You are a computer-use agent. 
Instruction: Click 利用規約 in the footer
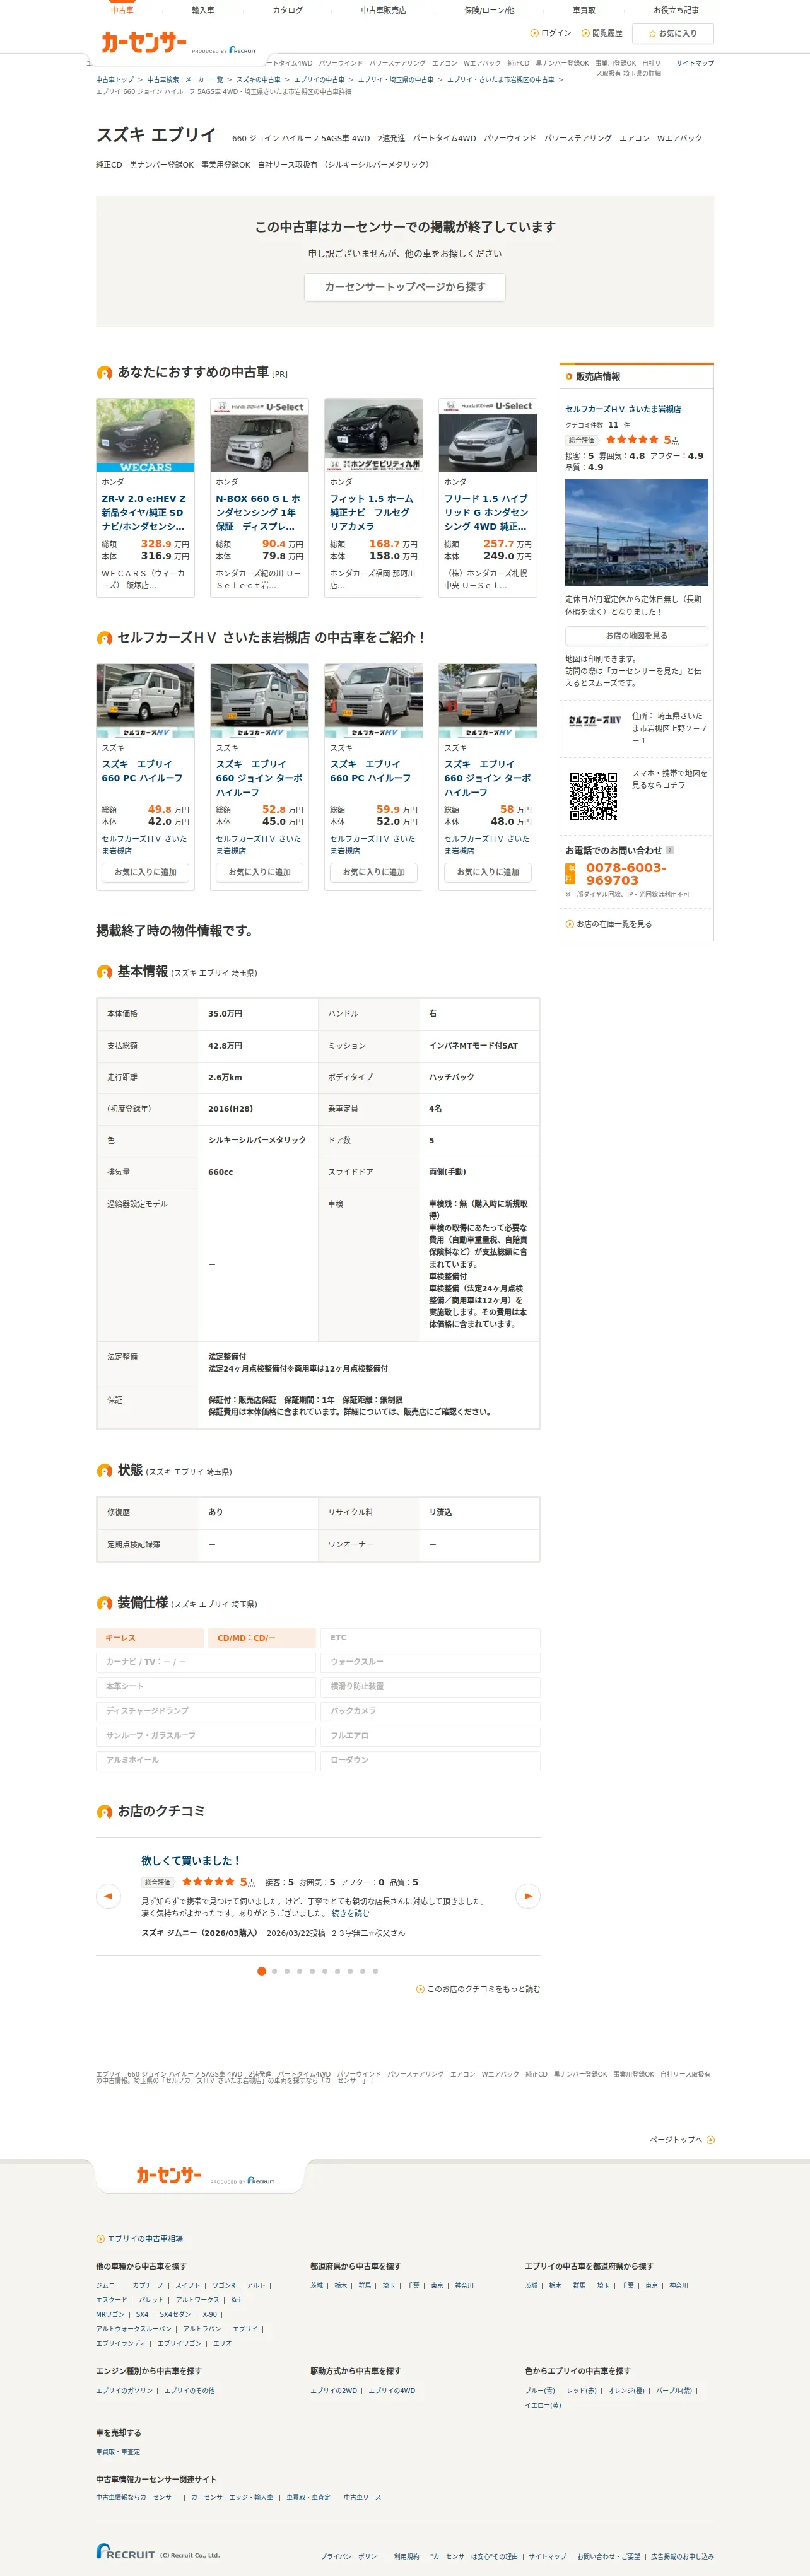pos(406,2556)
